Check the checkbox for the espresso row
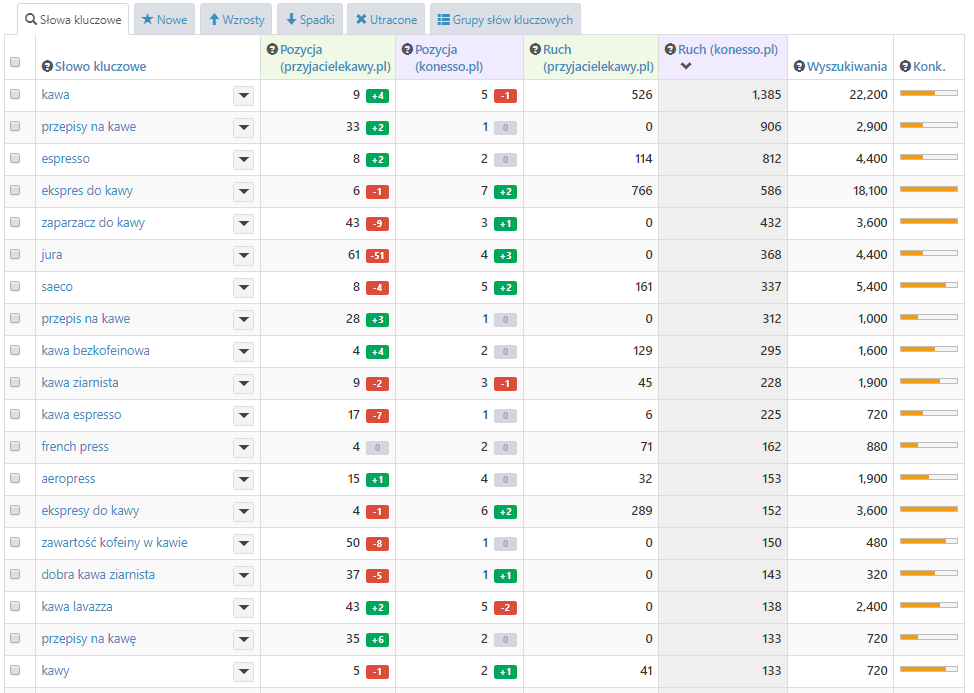 [x=15, y=159]
